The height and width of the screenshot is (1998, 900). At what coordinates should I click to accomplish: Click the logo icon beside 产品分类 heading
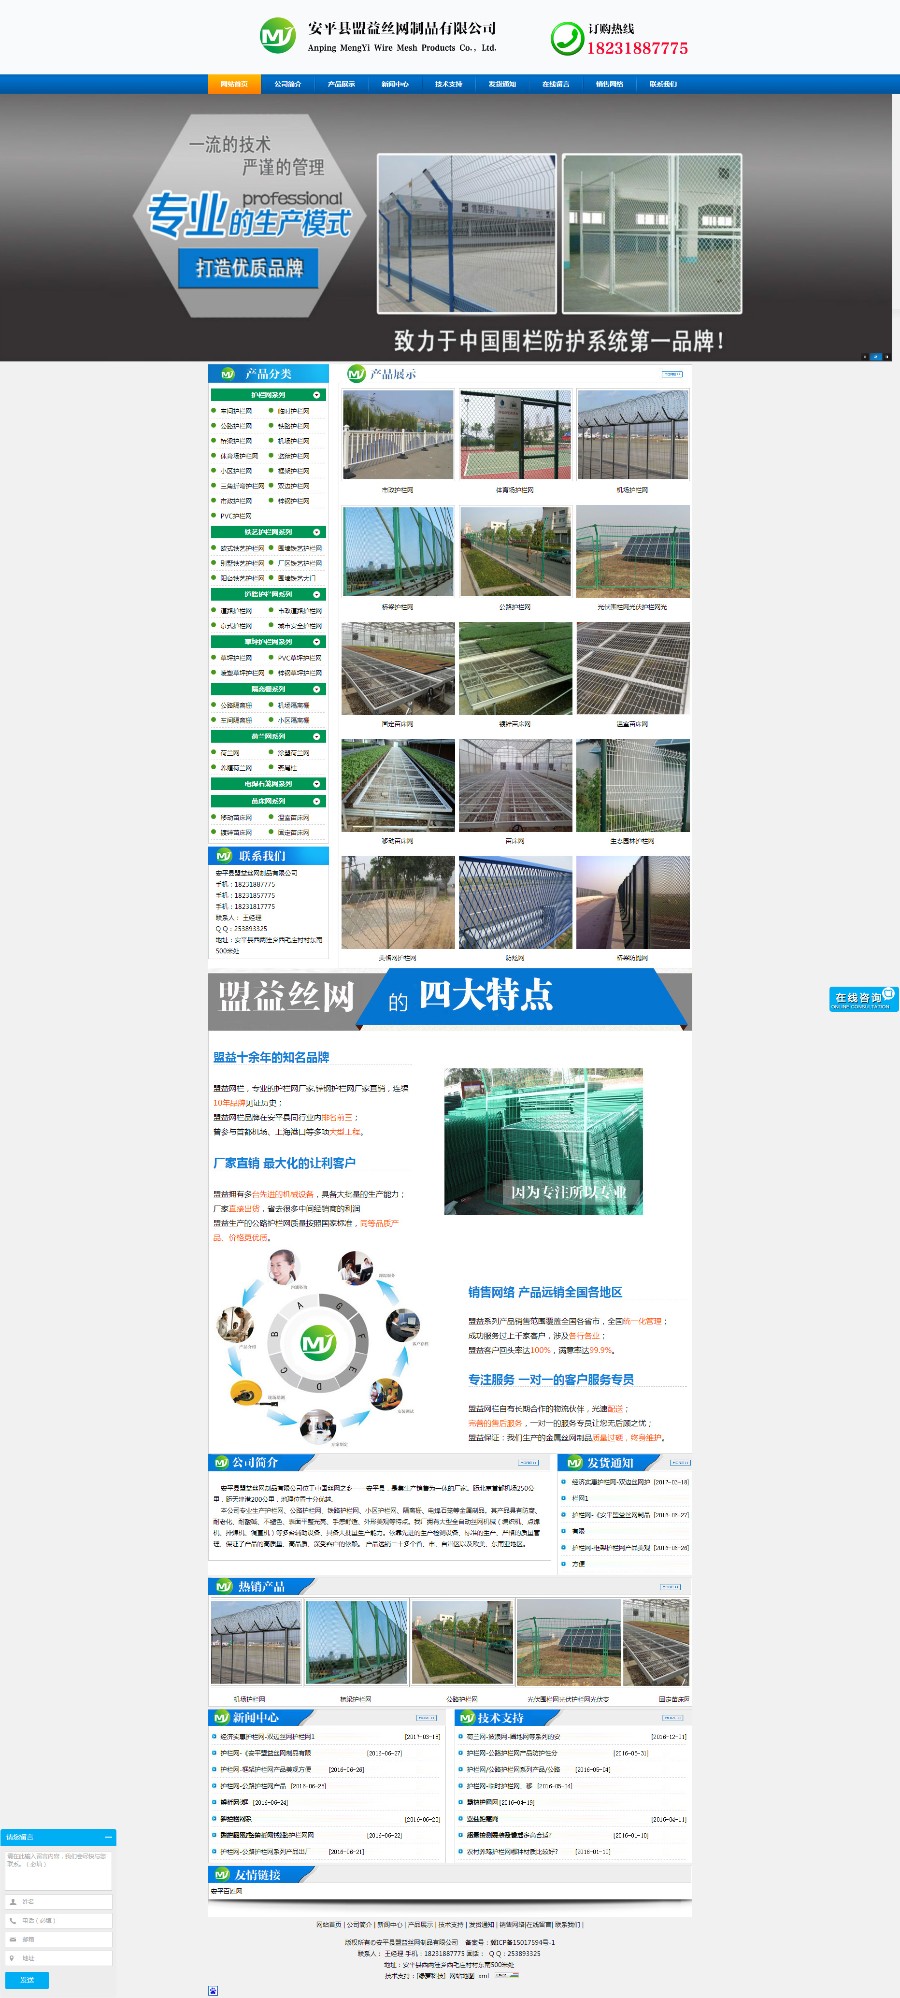(x=228, y=374)
